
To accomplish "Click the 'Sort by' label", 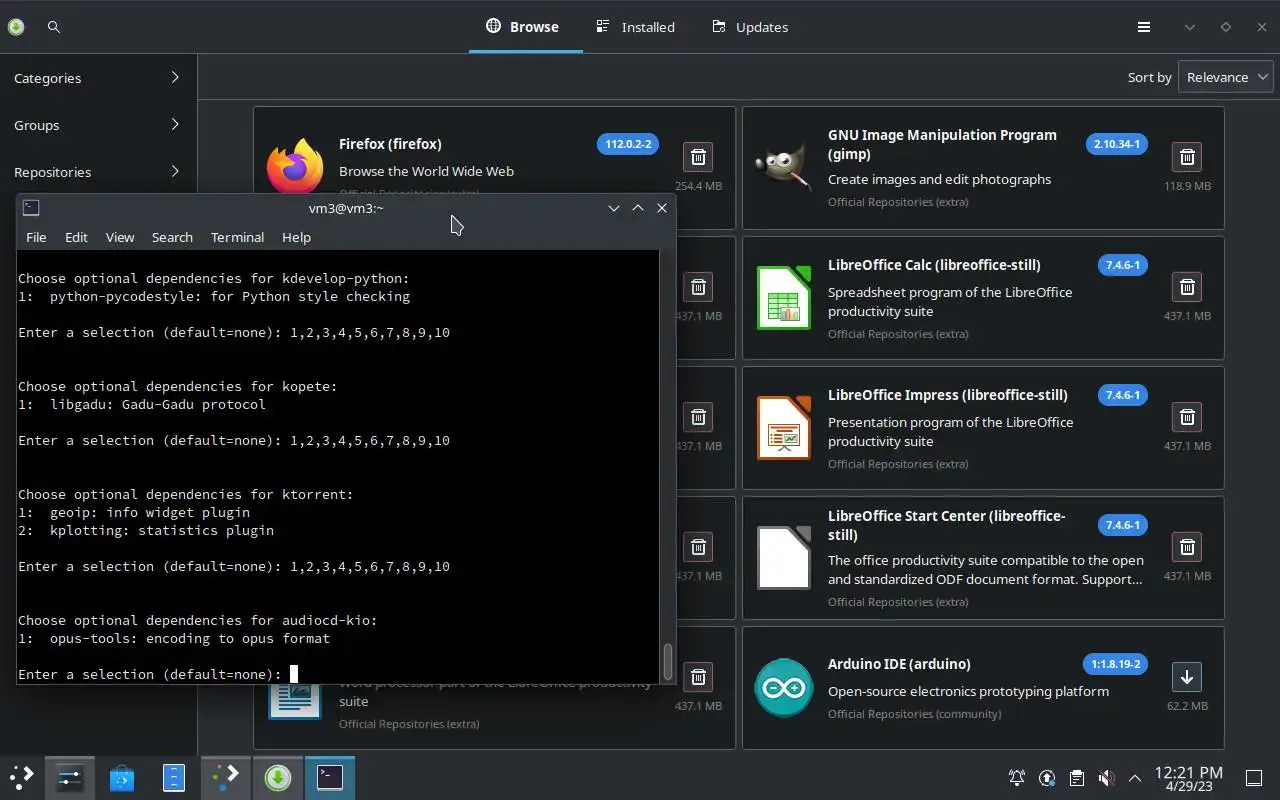I will tap(1149, 77).
